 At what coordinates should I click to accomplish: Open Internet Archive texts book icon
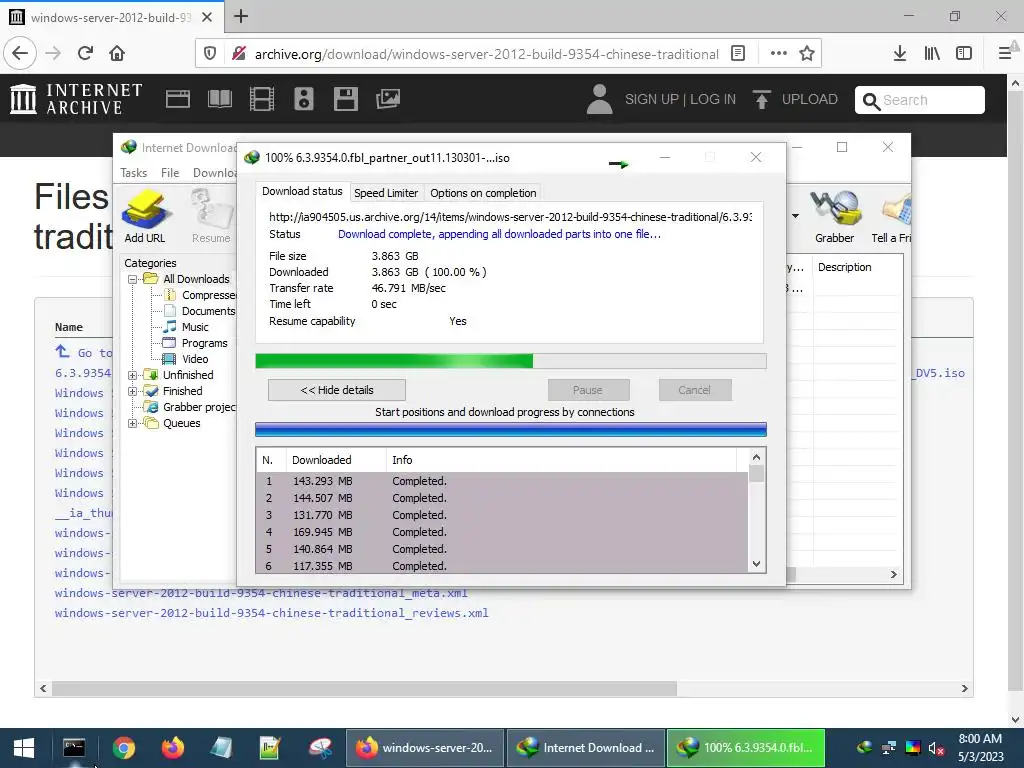[219, 99]
